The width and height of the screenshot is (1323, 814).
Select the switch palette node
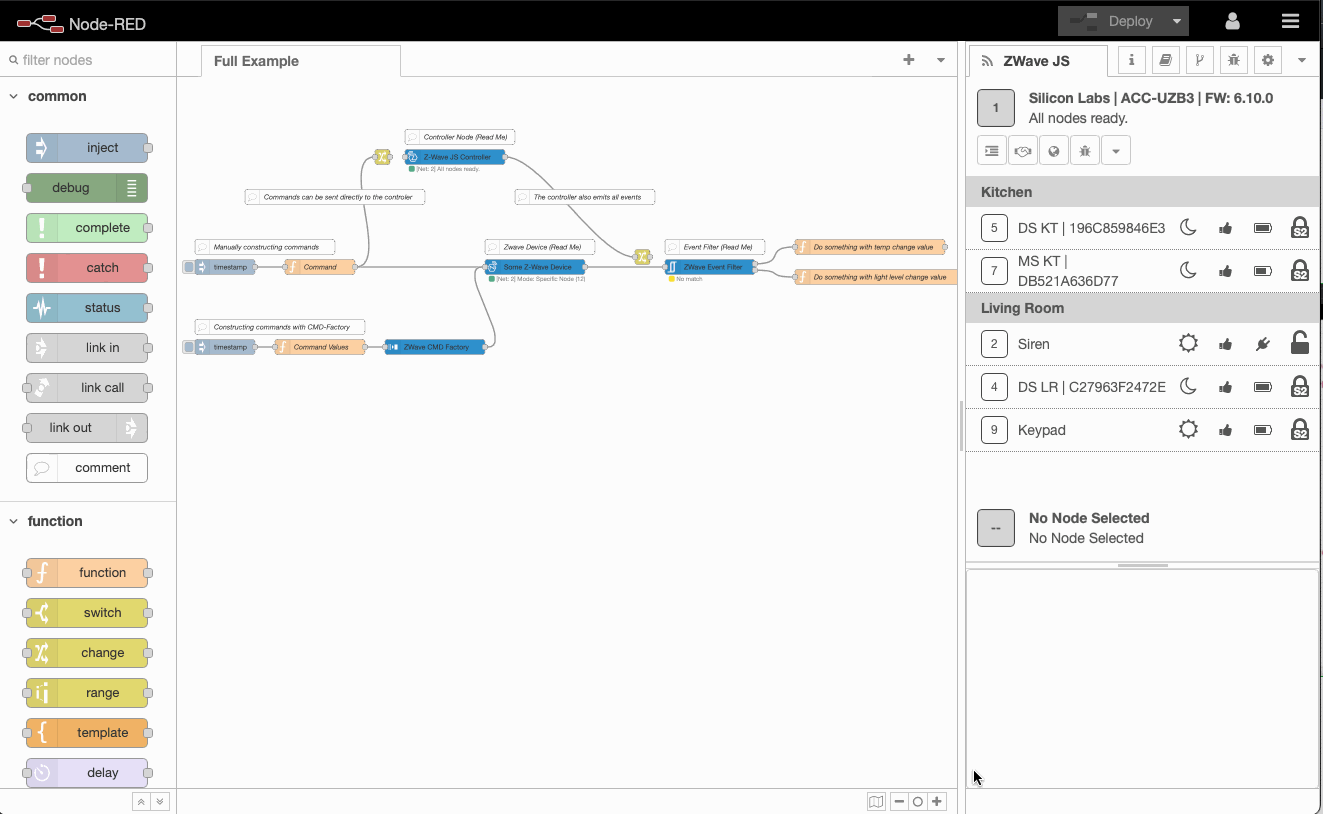87,613
